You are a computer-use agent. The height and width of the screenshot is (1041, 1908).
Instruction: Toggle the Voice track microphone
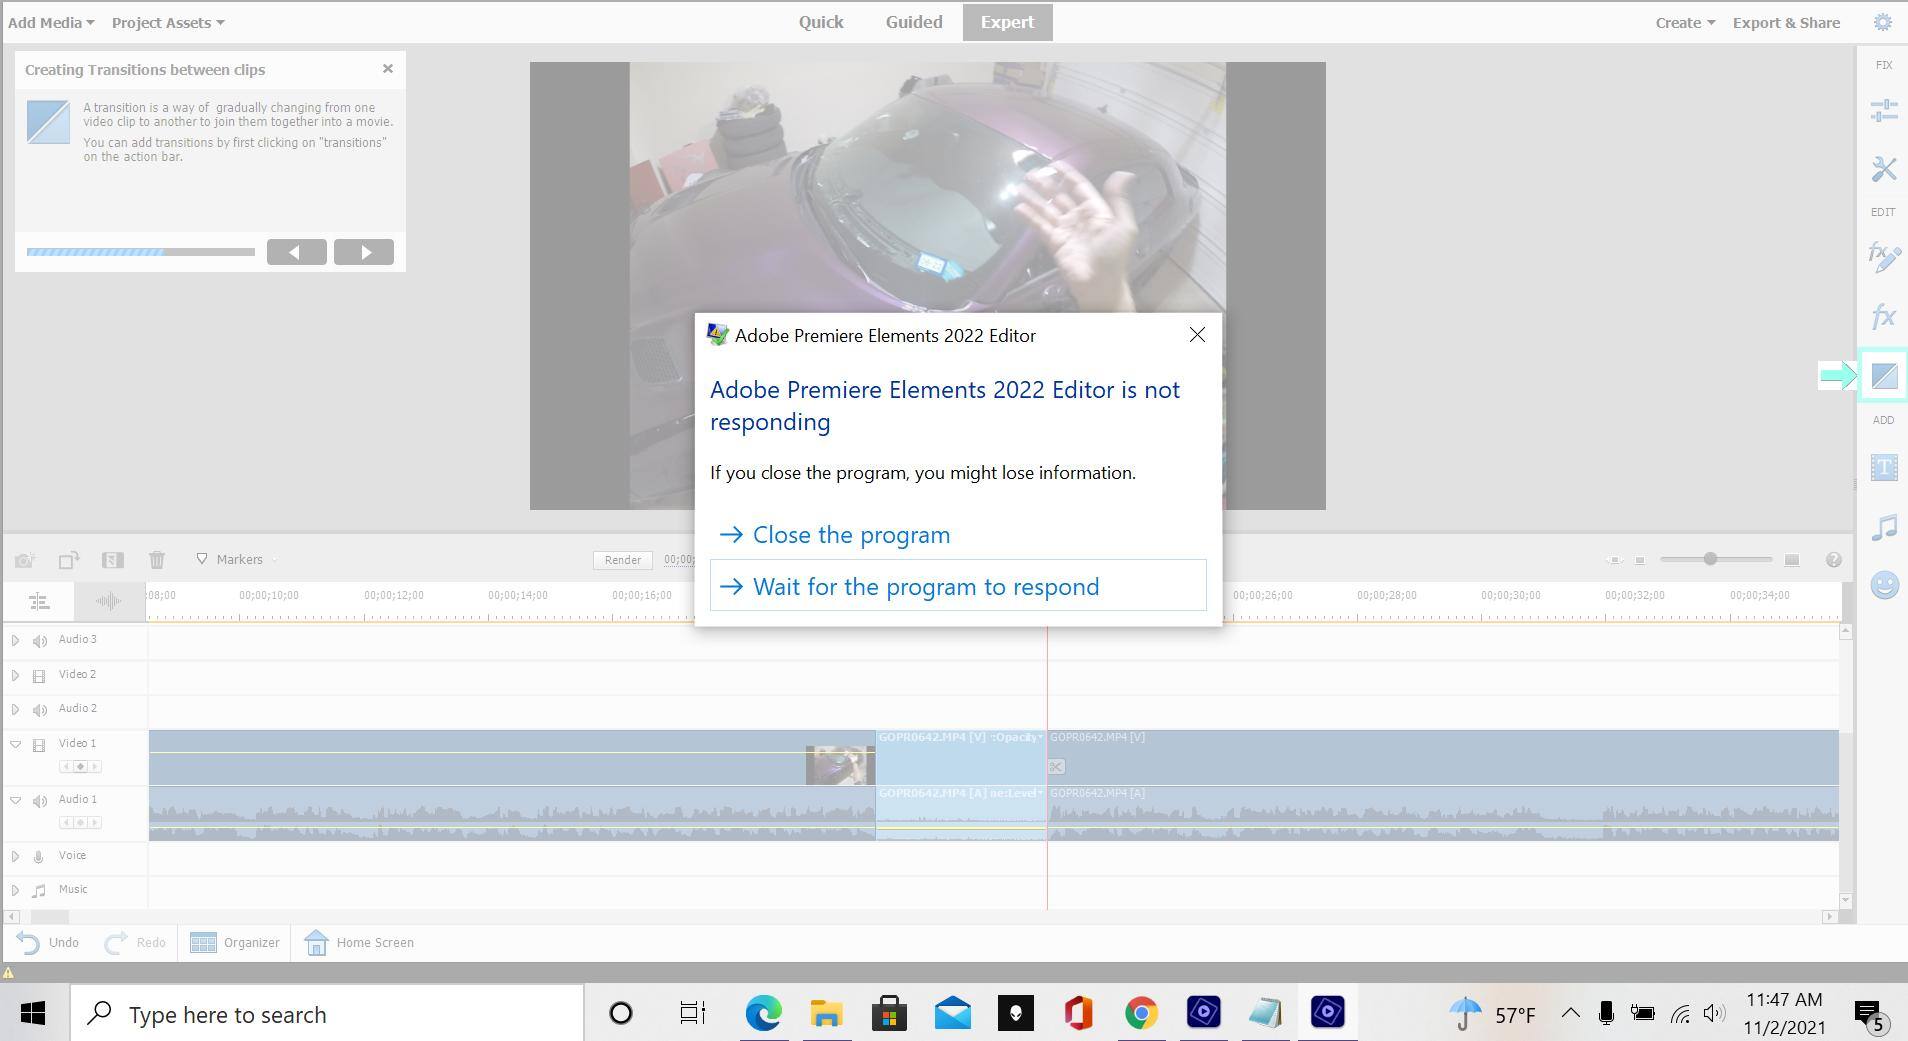coord(39,857)
